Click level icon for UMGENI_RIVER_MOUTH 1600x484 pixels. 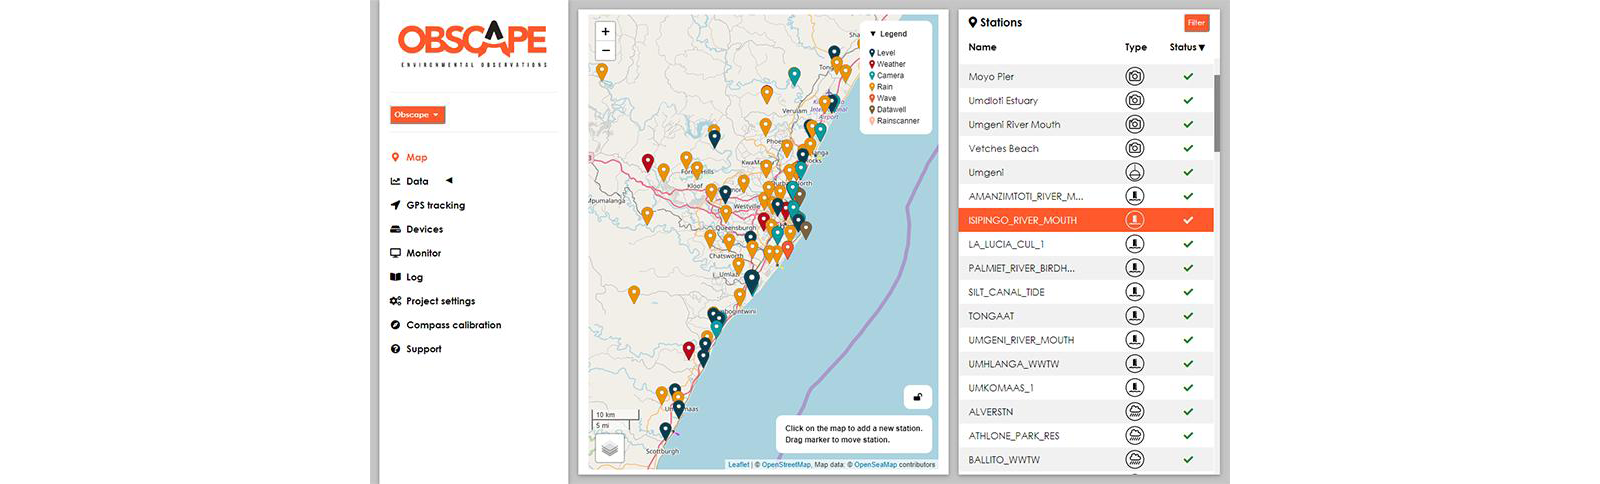tap(1134, 340)
